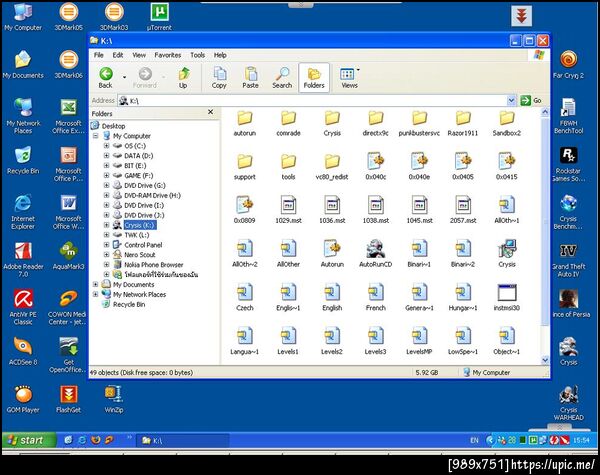Expand the Crysis (K:) drive node
This screenshot has width=600, height=475.
tap(106, 225)
